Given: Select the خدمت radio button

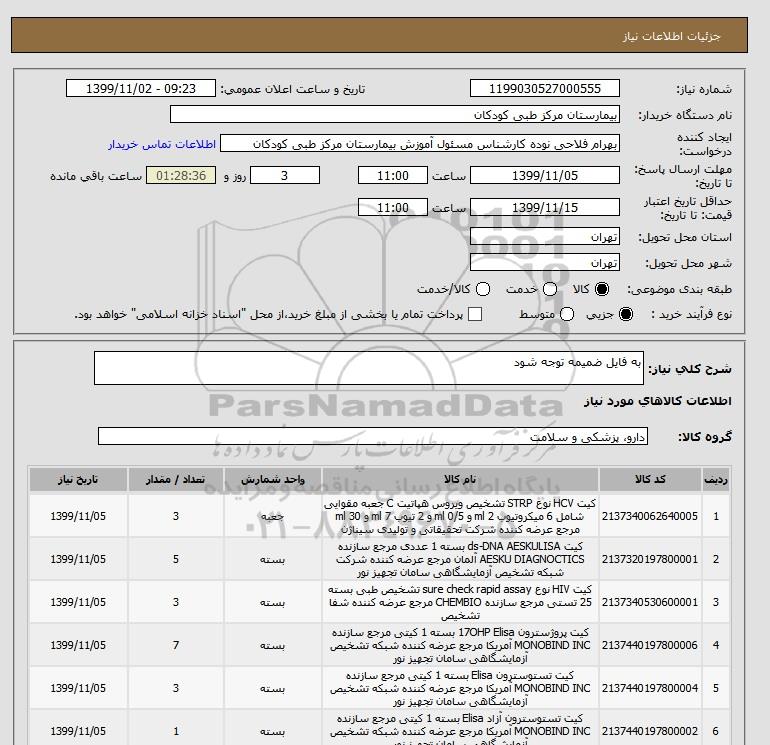Looking at the screenshot, I should [x=550, y=289].
